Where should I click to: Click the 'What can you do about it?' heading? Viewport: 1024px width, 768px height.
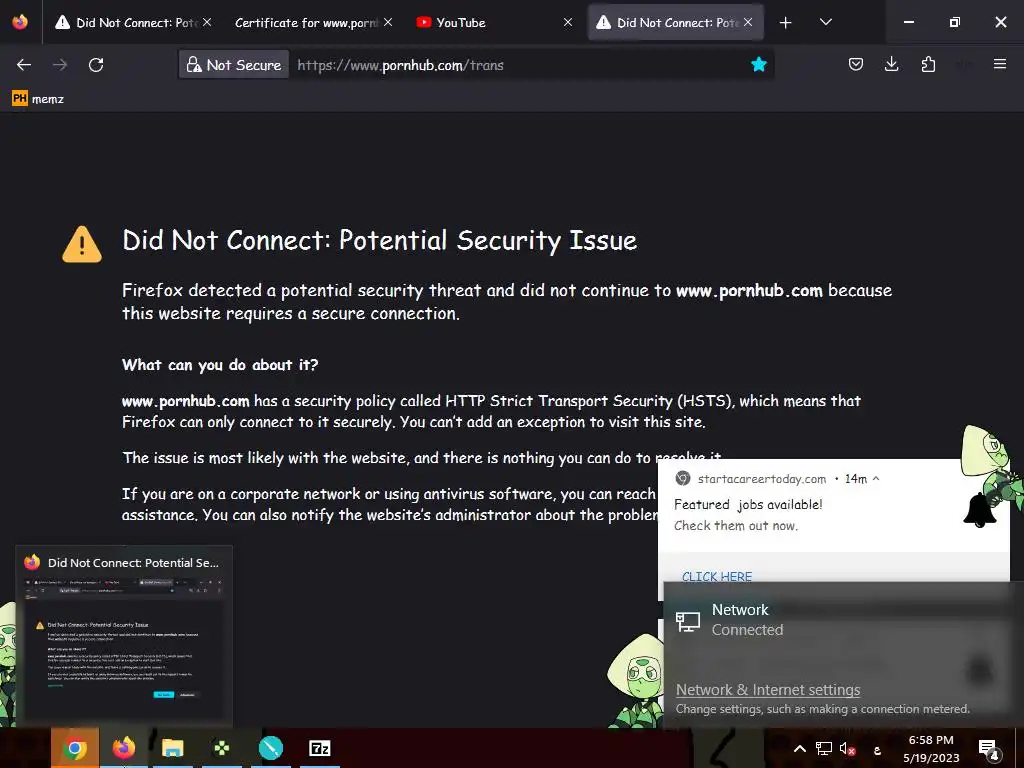220,364
